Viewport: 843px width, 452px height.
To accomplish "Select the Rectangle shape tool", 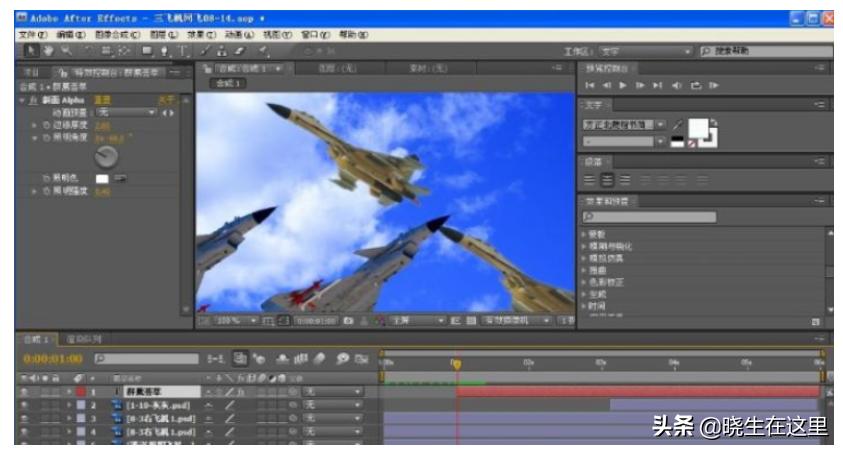I will click(x=147, y=50).
